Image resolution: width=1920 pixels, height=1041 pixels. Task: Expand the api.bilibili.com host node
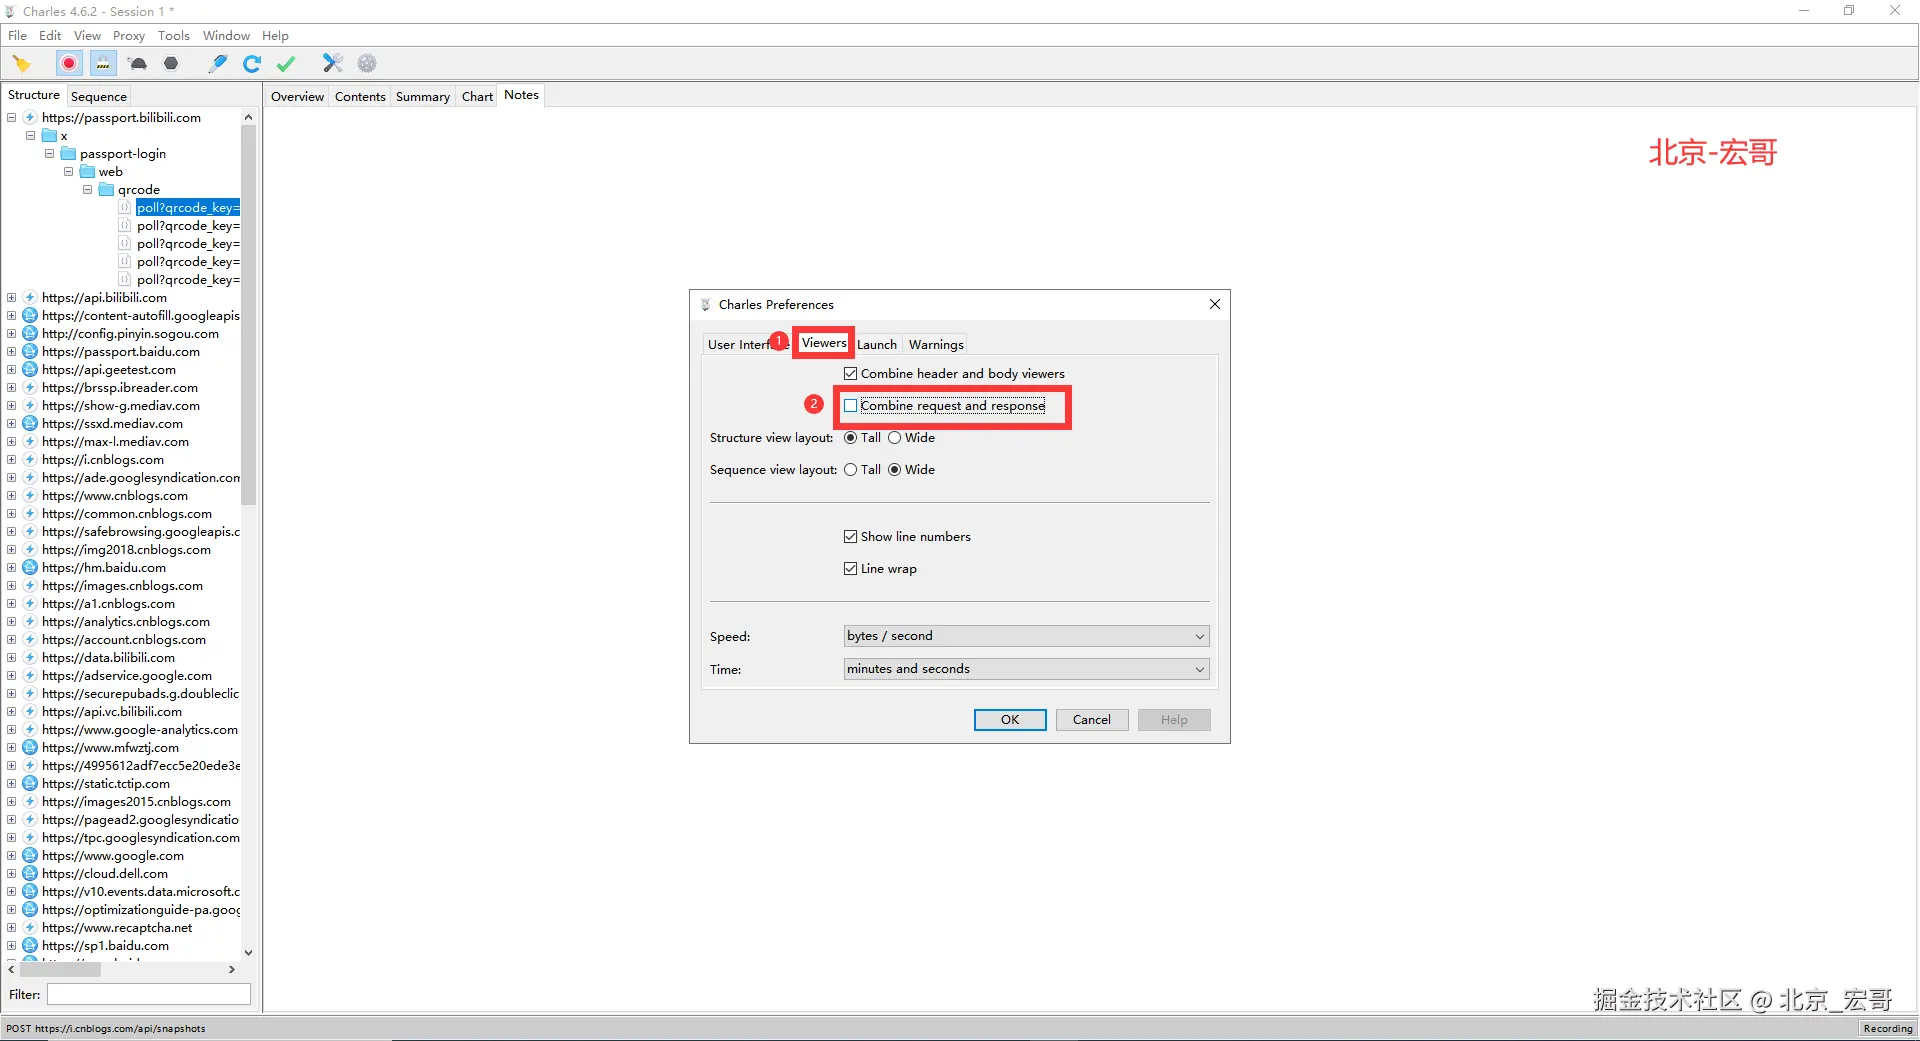click(x=11, y=298)
